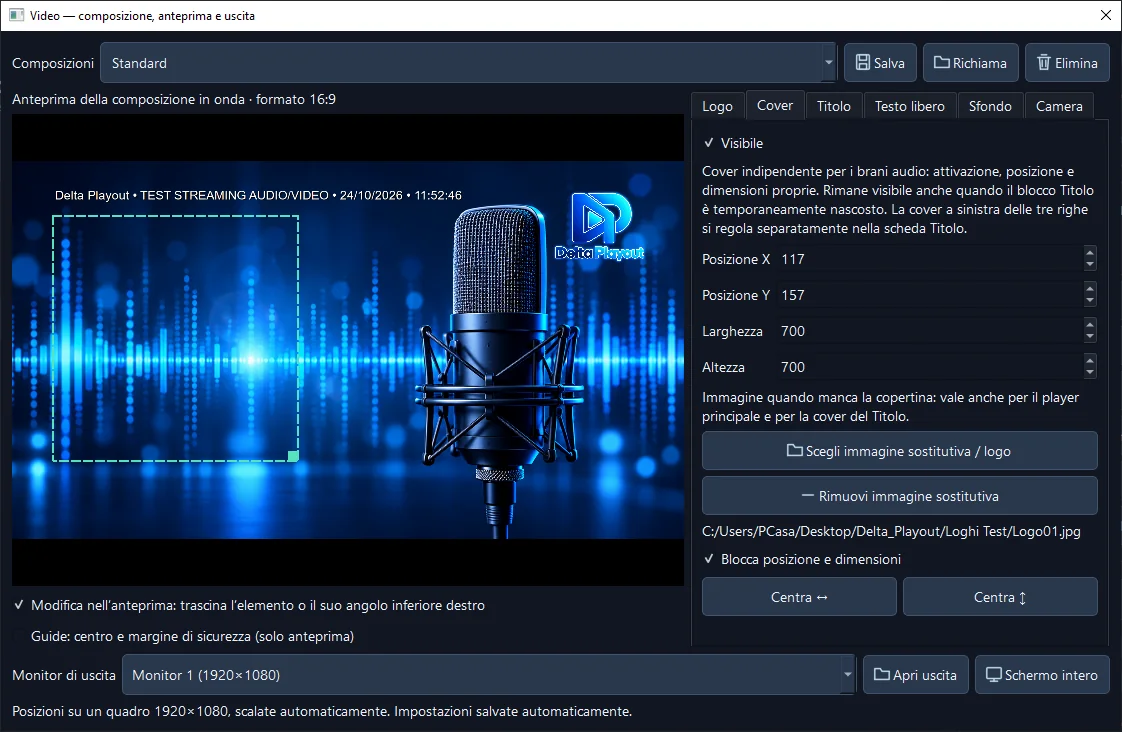The width and height of the screenshot is (1122, 732).
Task: Click the trash icon on Elimina
Action: (1044, 63)
